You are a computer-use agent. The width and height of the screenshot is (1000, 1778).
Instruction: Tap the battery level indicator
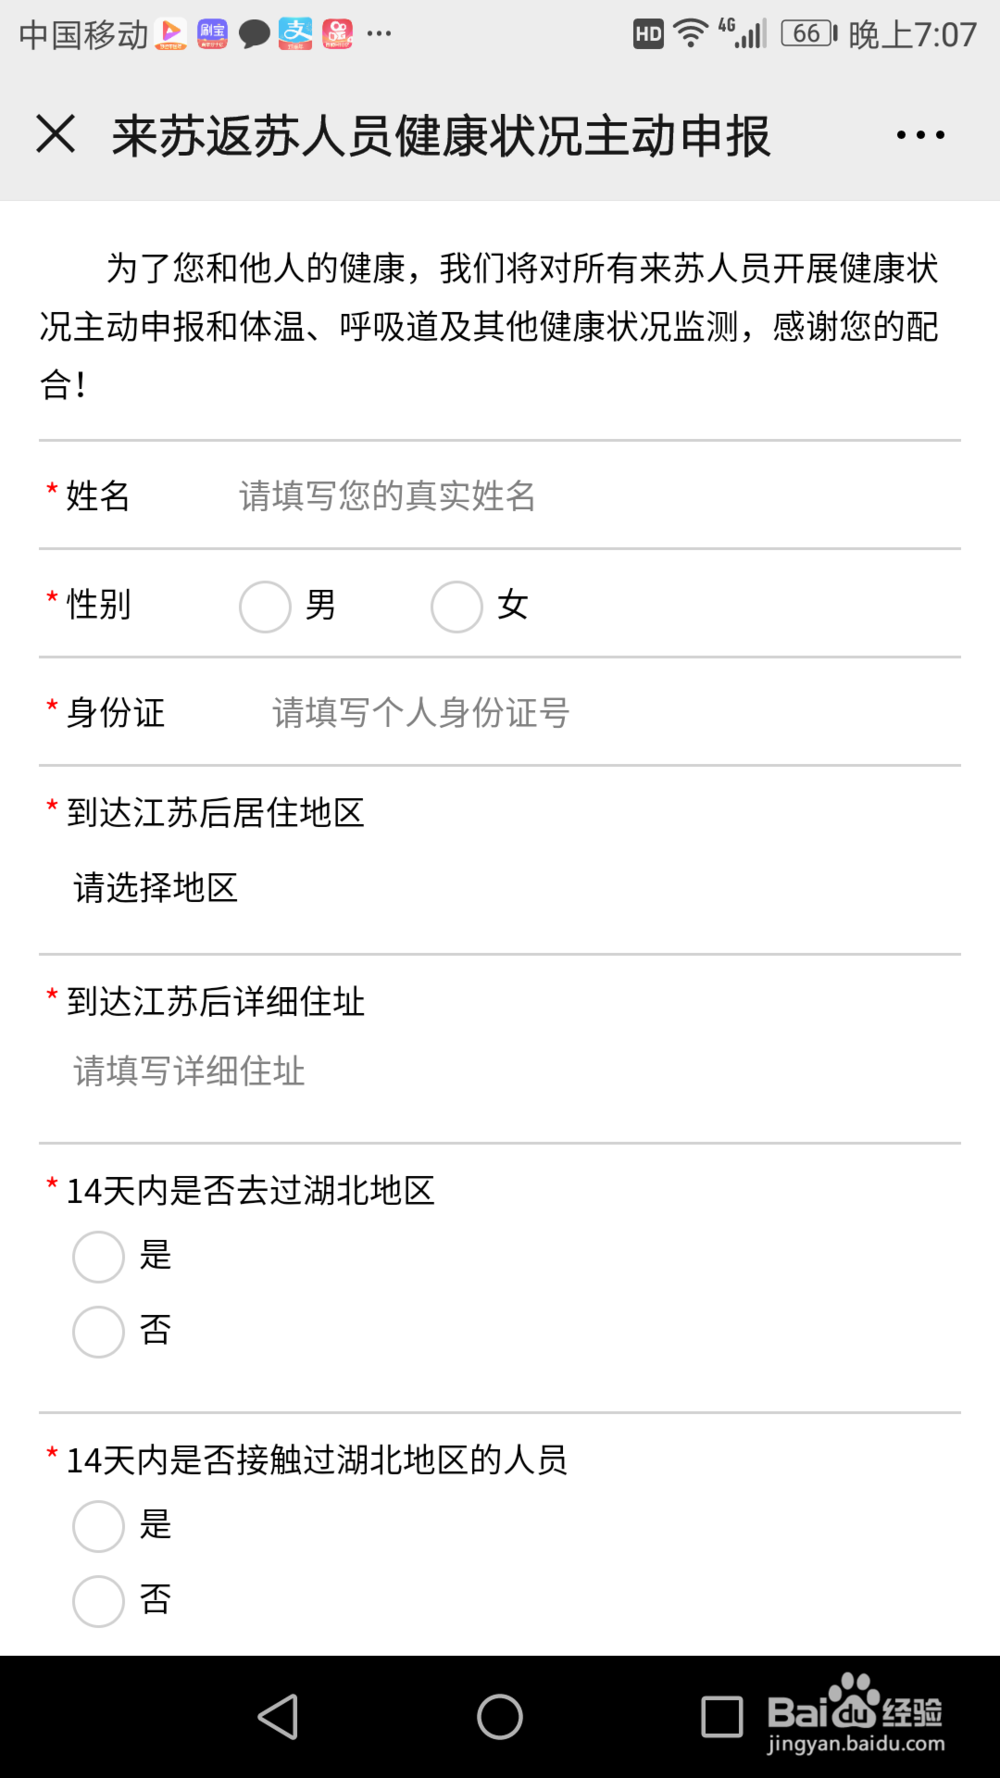809,34
